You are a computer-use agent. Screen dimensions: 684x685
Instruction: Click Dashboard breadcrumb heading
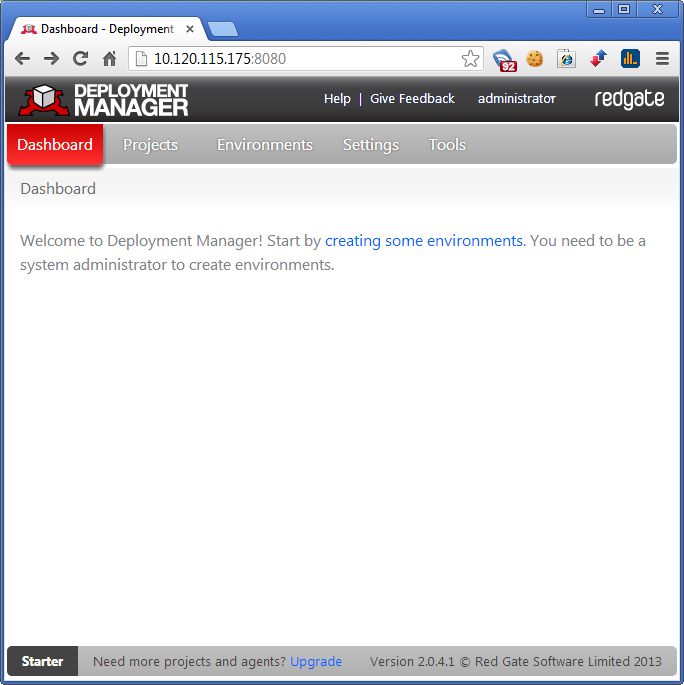[58, 189]
